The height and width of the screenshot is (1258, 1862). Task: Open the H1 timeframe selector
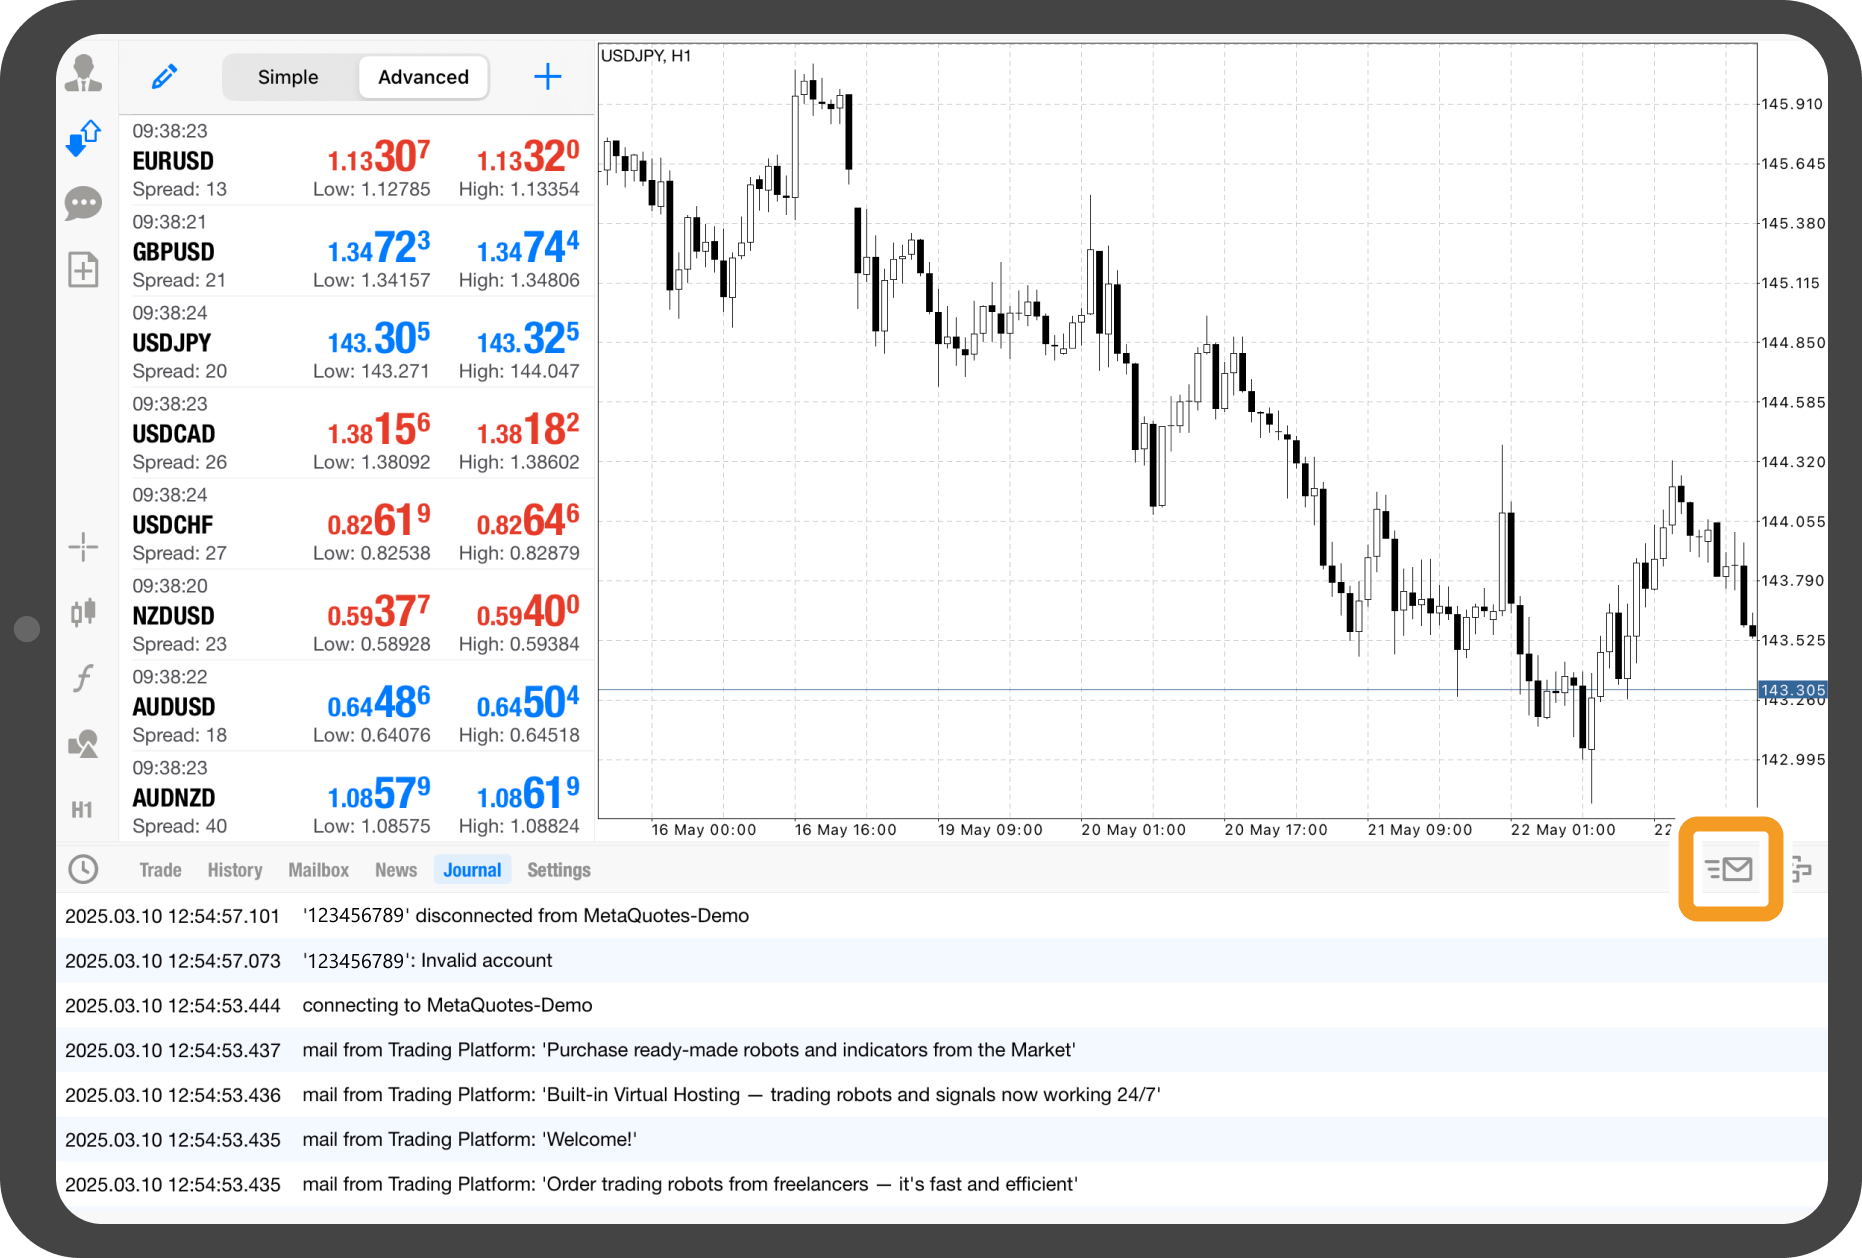click(x=83, y=809)
